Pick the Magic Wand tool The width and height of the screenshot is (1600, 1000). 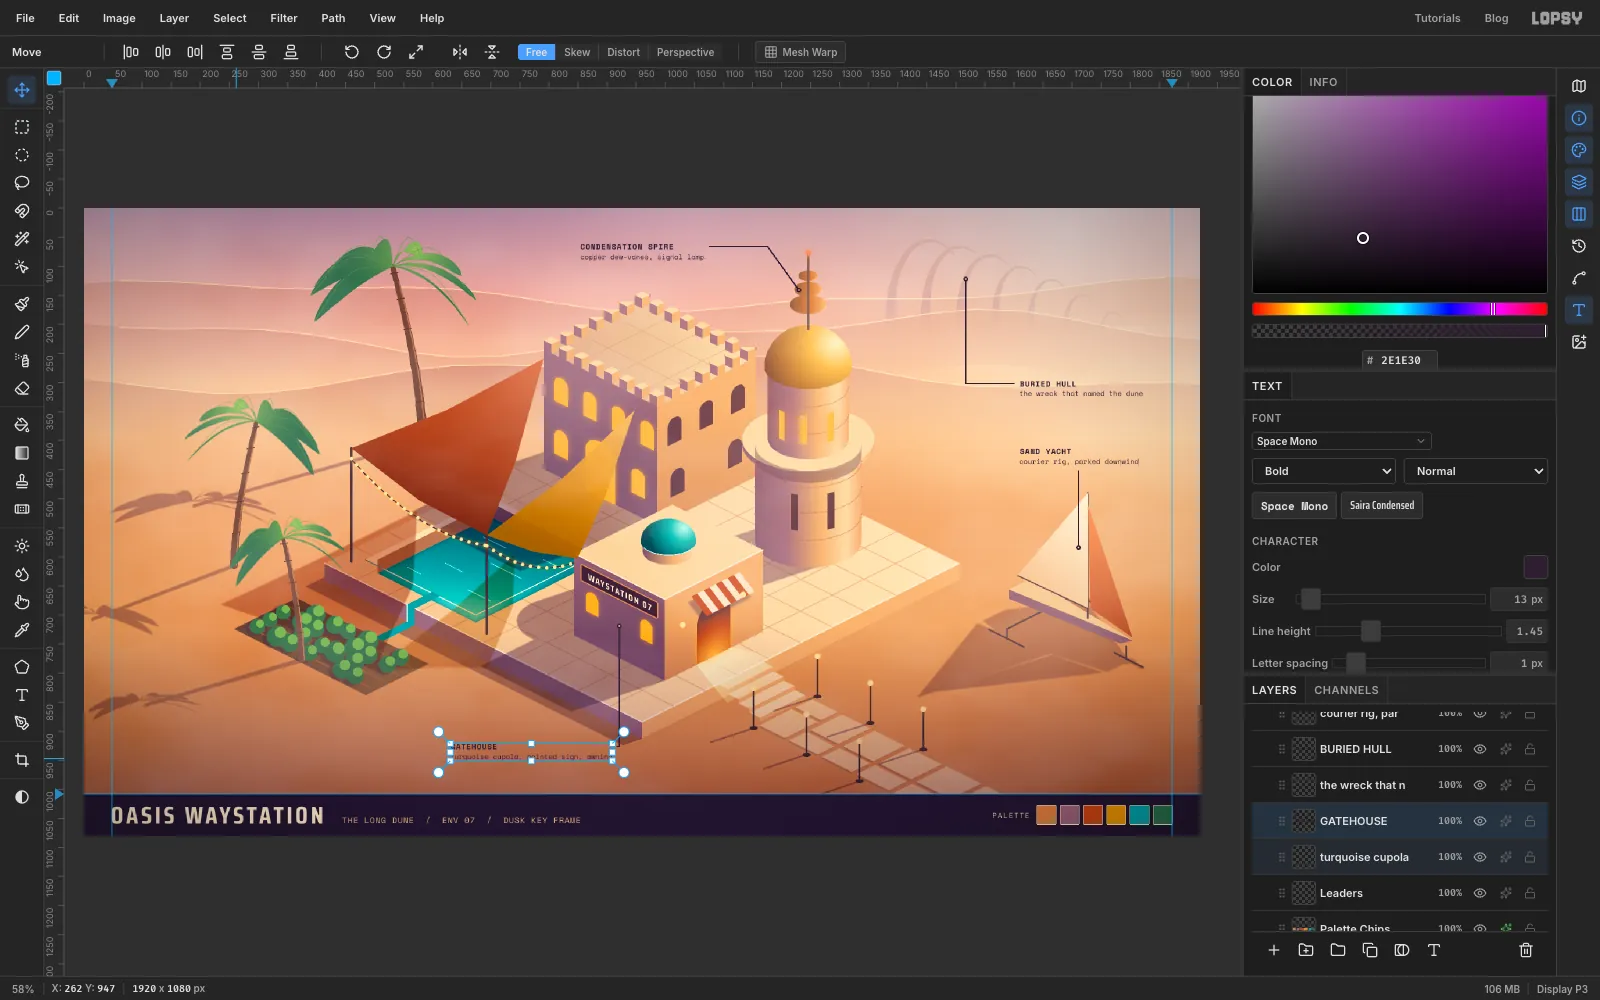pos(22,239)
